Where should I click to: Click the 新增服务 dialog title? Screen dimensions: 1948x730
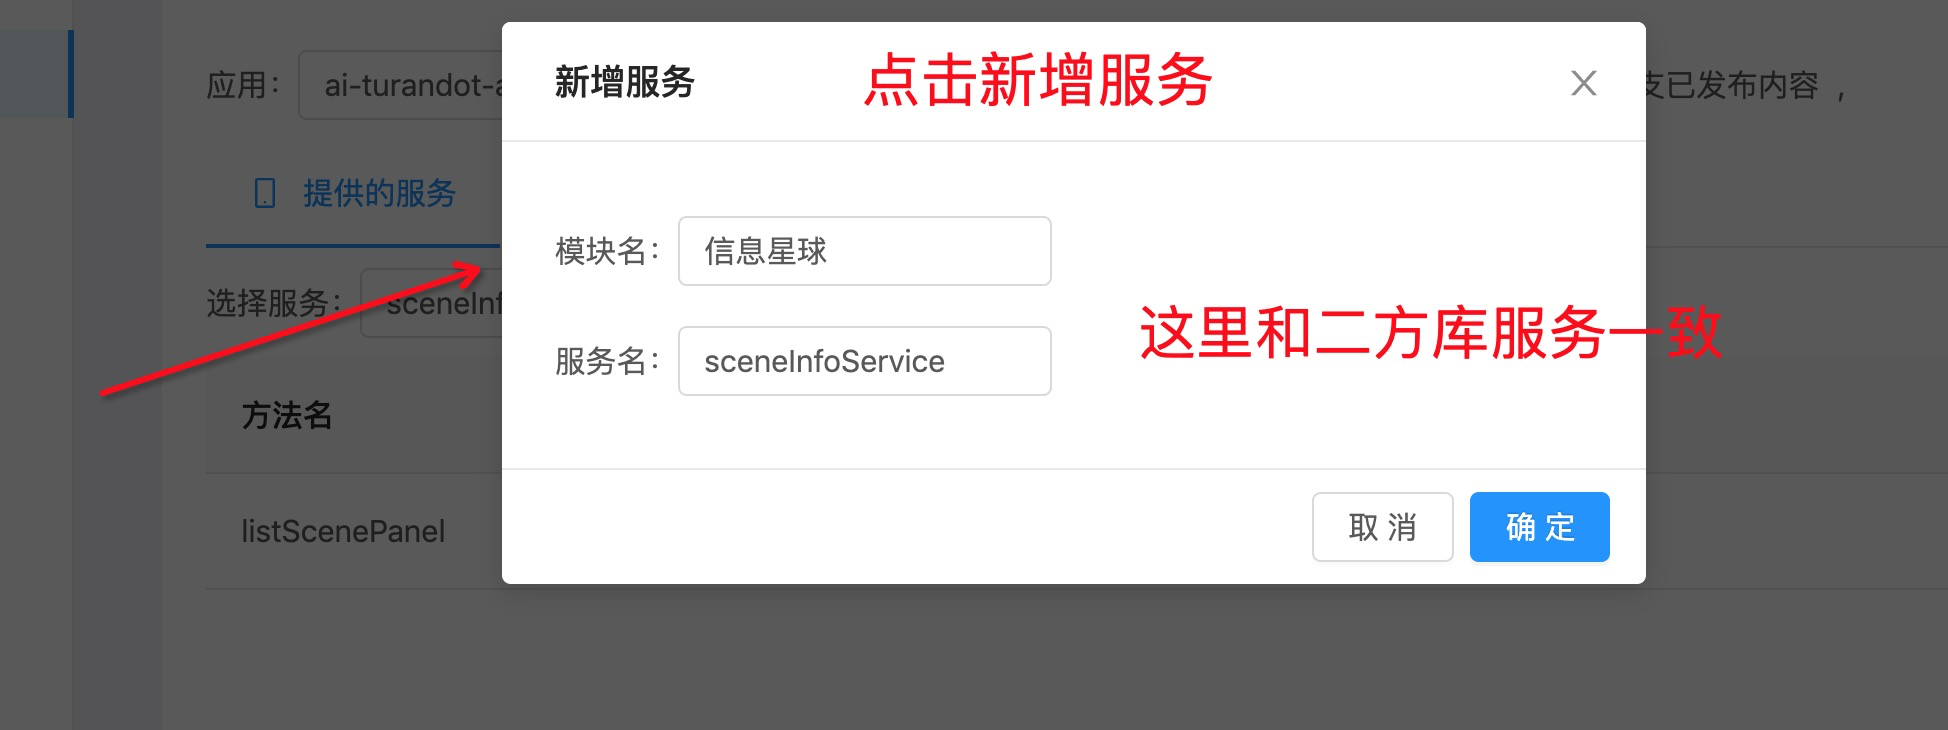pos(625,82)
